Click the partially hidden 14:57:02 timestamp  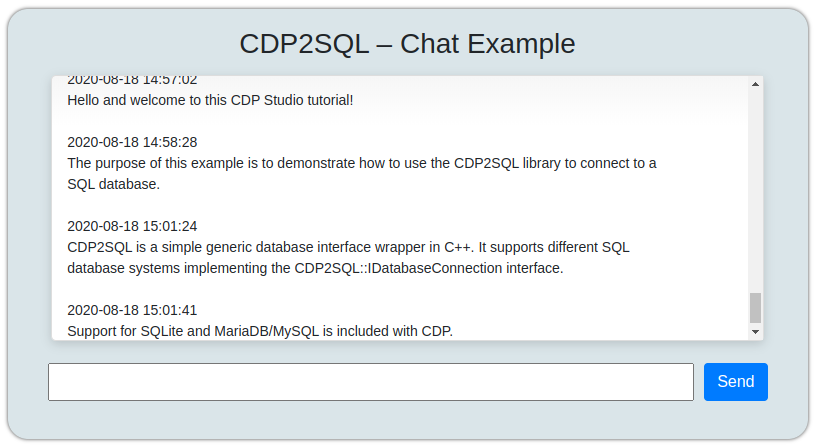[132, 81]
